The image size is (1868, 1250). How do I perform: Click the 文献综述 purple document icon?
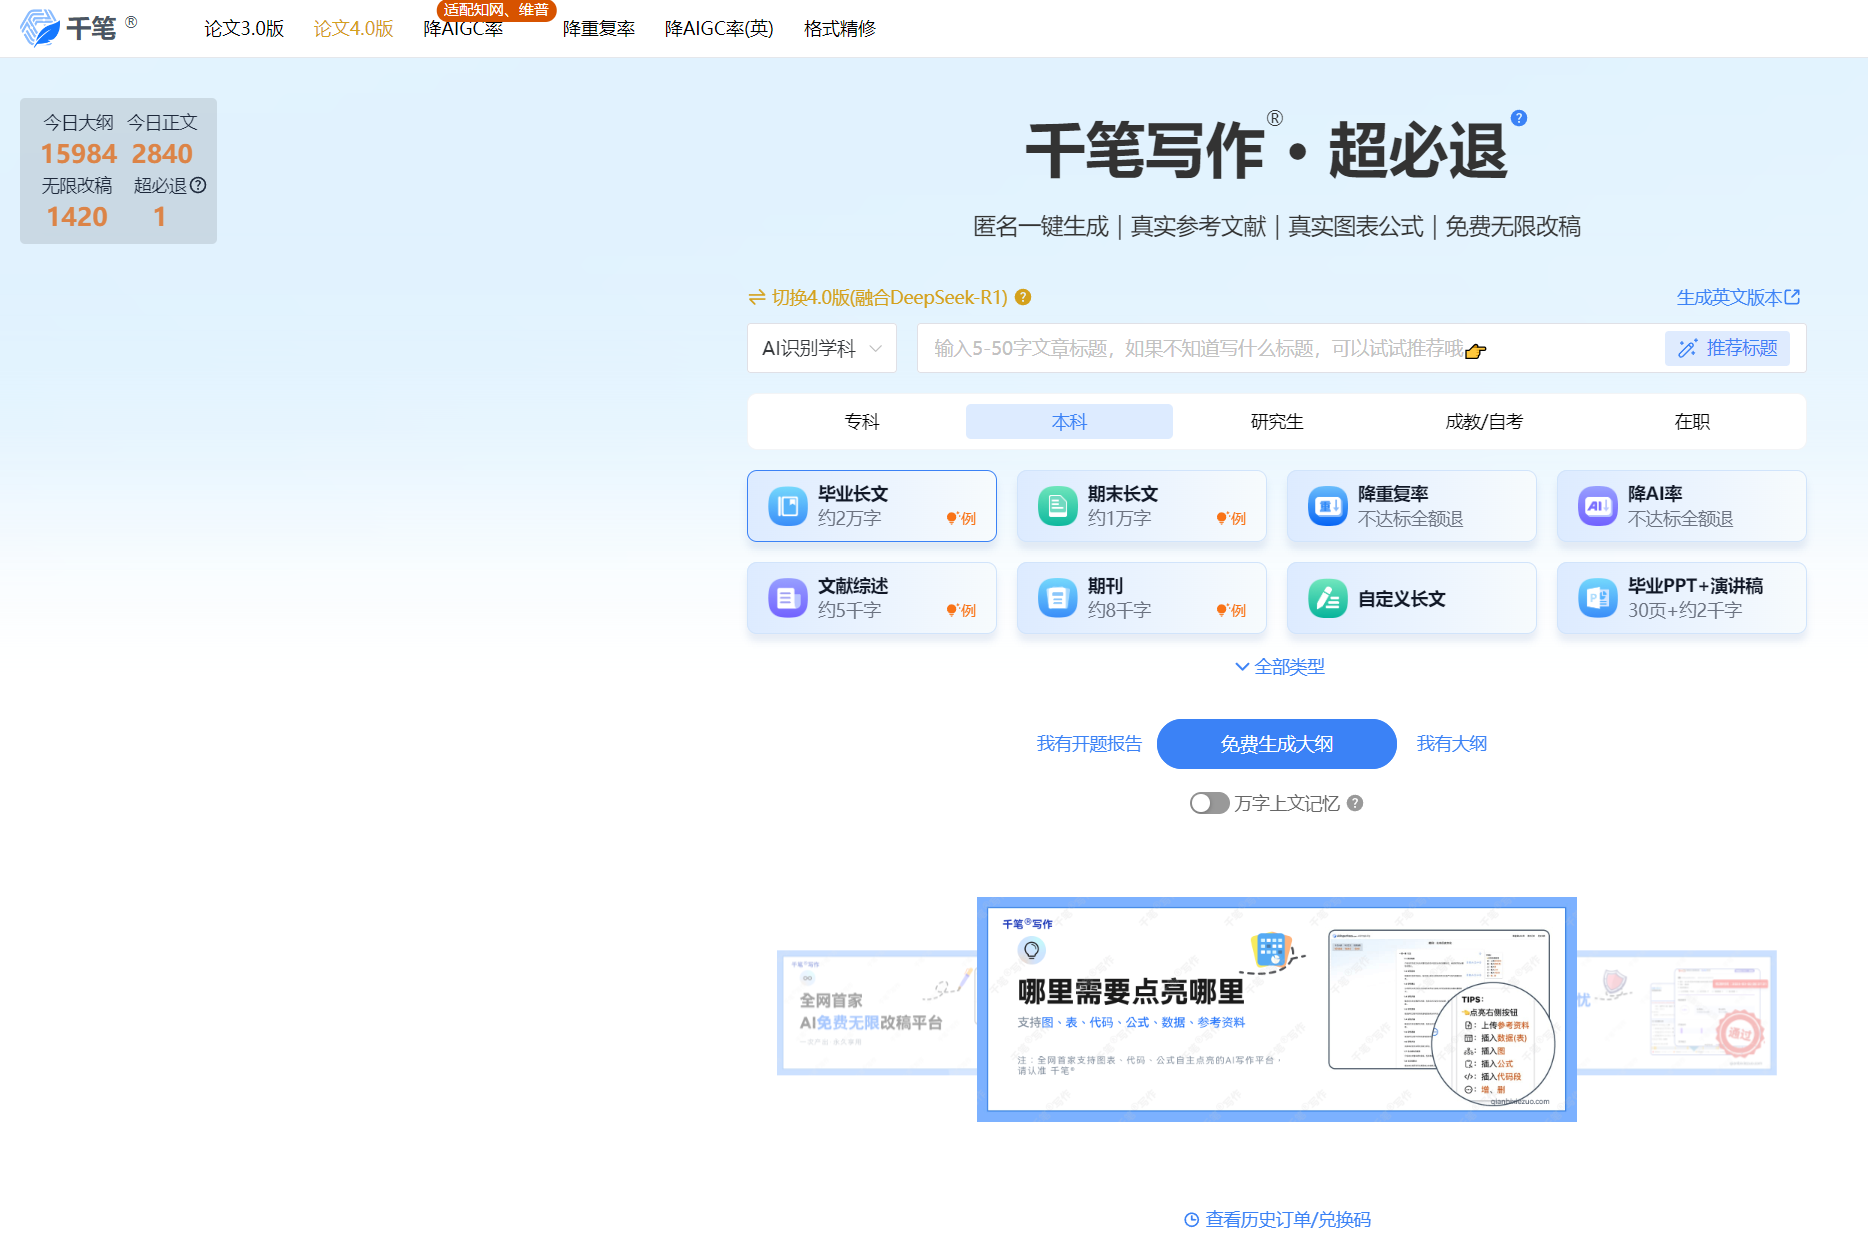coord(787,598)
